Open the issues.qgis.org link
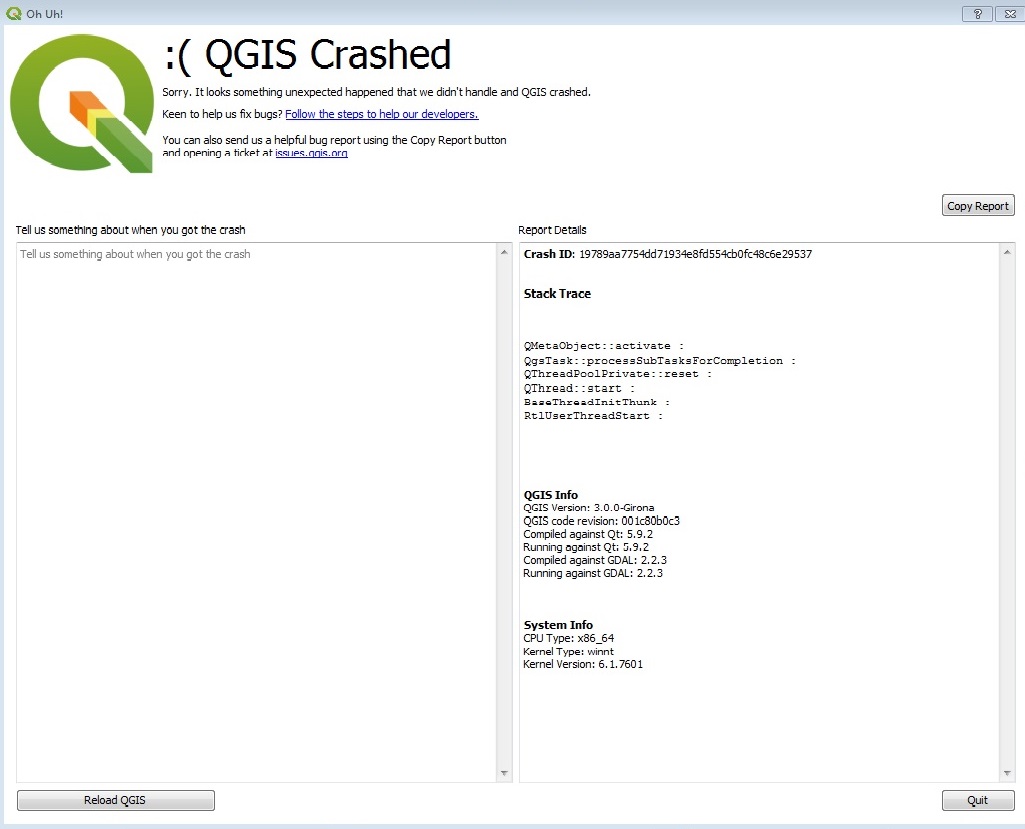1025x829 pixels. [311, 153]
